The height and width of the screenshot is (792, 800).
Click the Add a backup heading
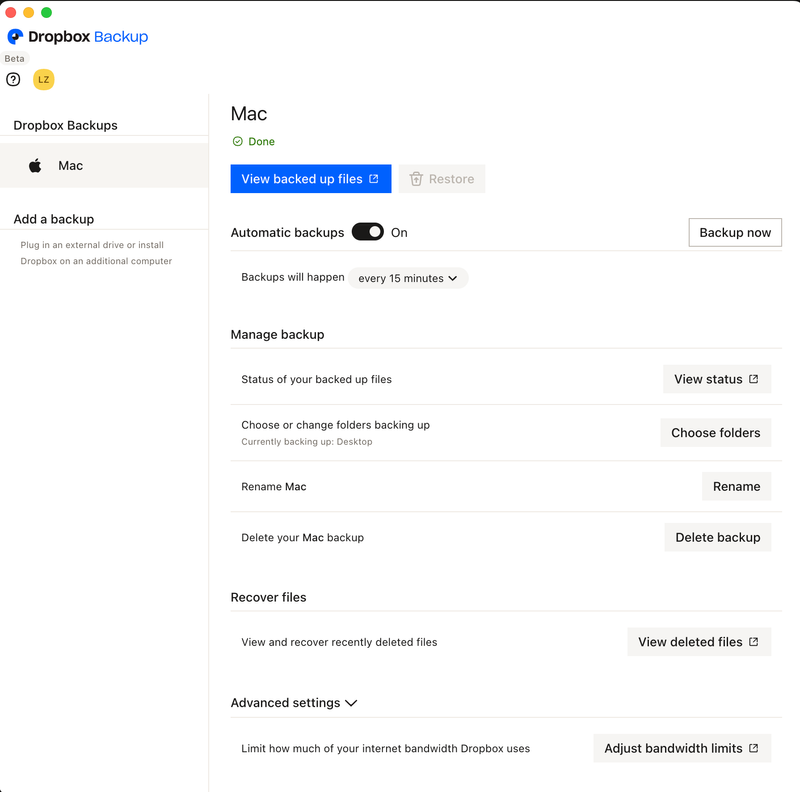(54, 219)
